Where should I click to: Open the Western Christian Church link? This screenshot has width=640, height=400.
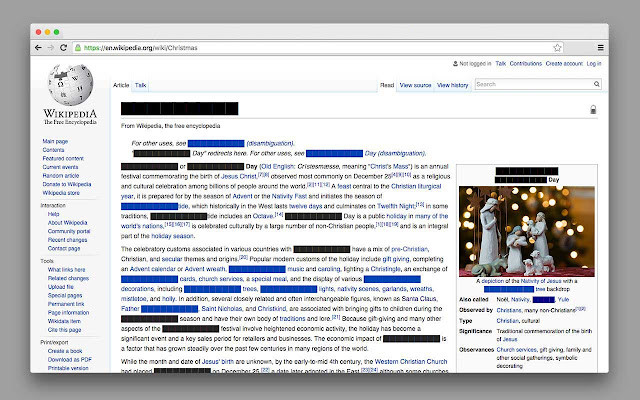tap(411, 361)
